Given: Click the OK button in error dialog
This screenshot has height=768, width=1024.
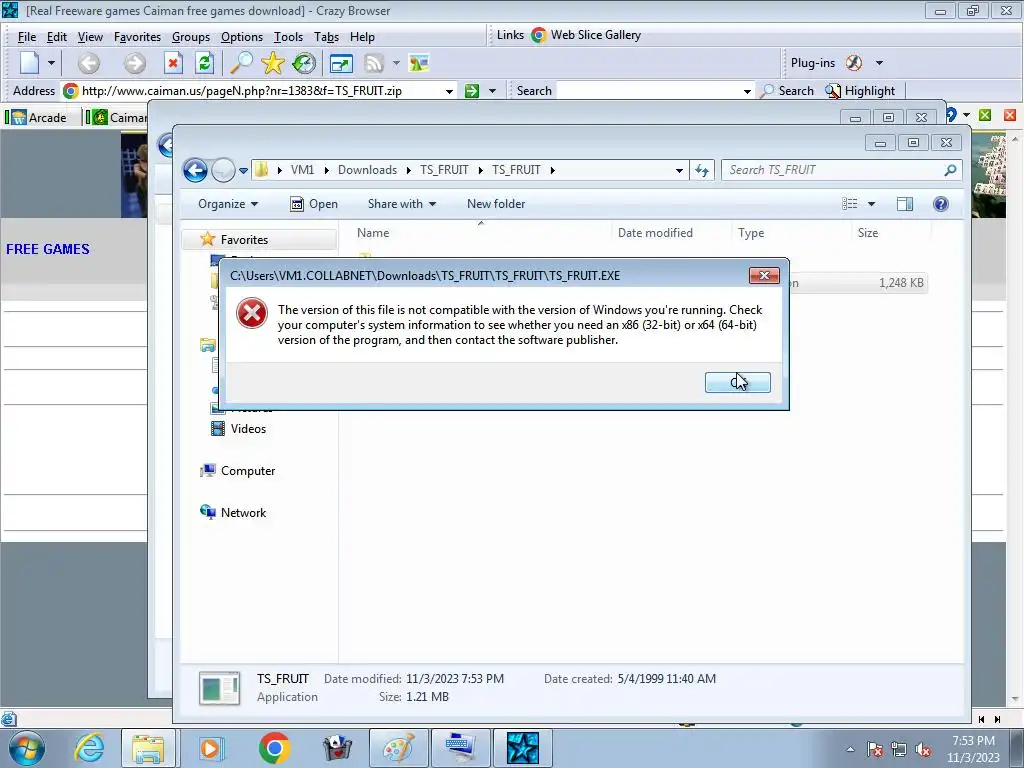Looking at the screenshot, I should coord(737,382).
